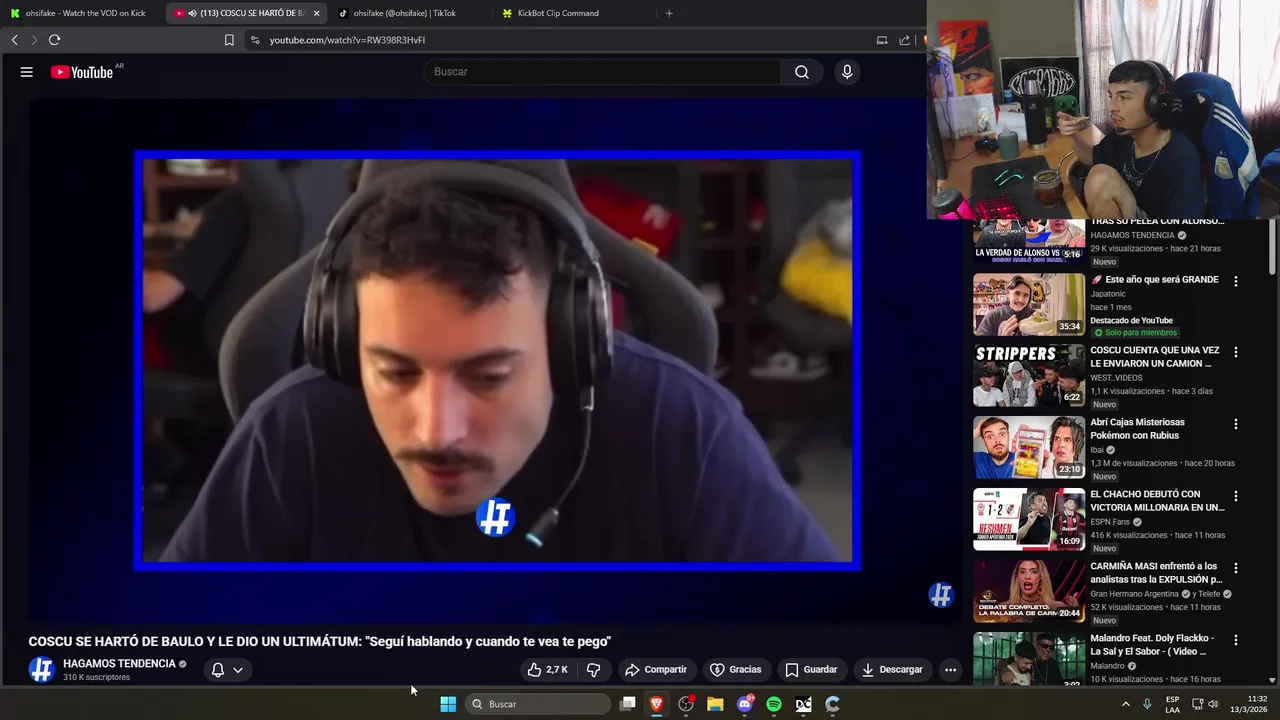Reload the page with the refresh icon
Viewport: 1280px width, 720px height.
click(54, 40)
